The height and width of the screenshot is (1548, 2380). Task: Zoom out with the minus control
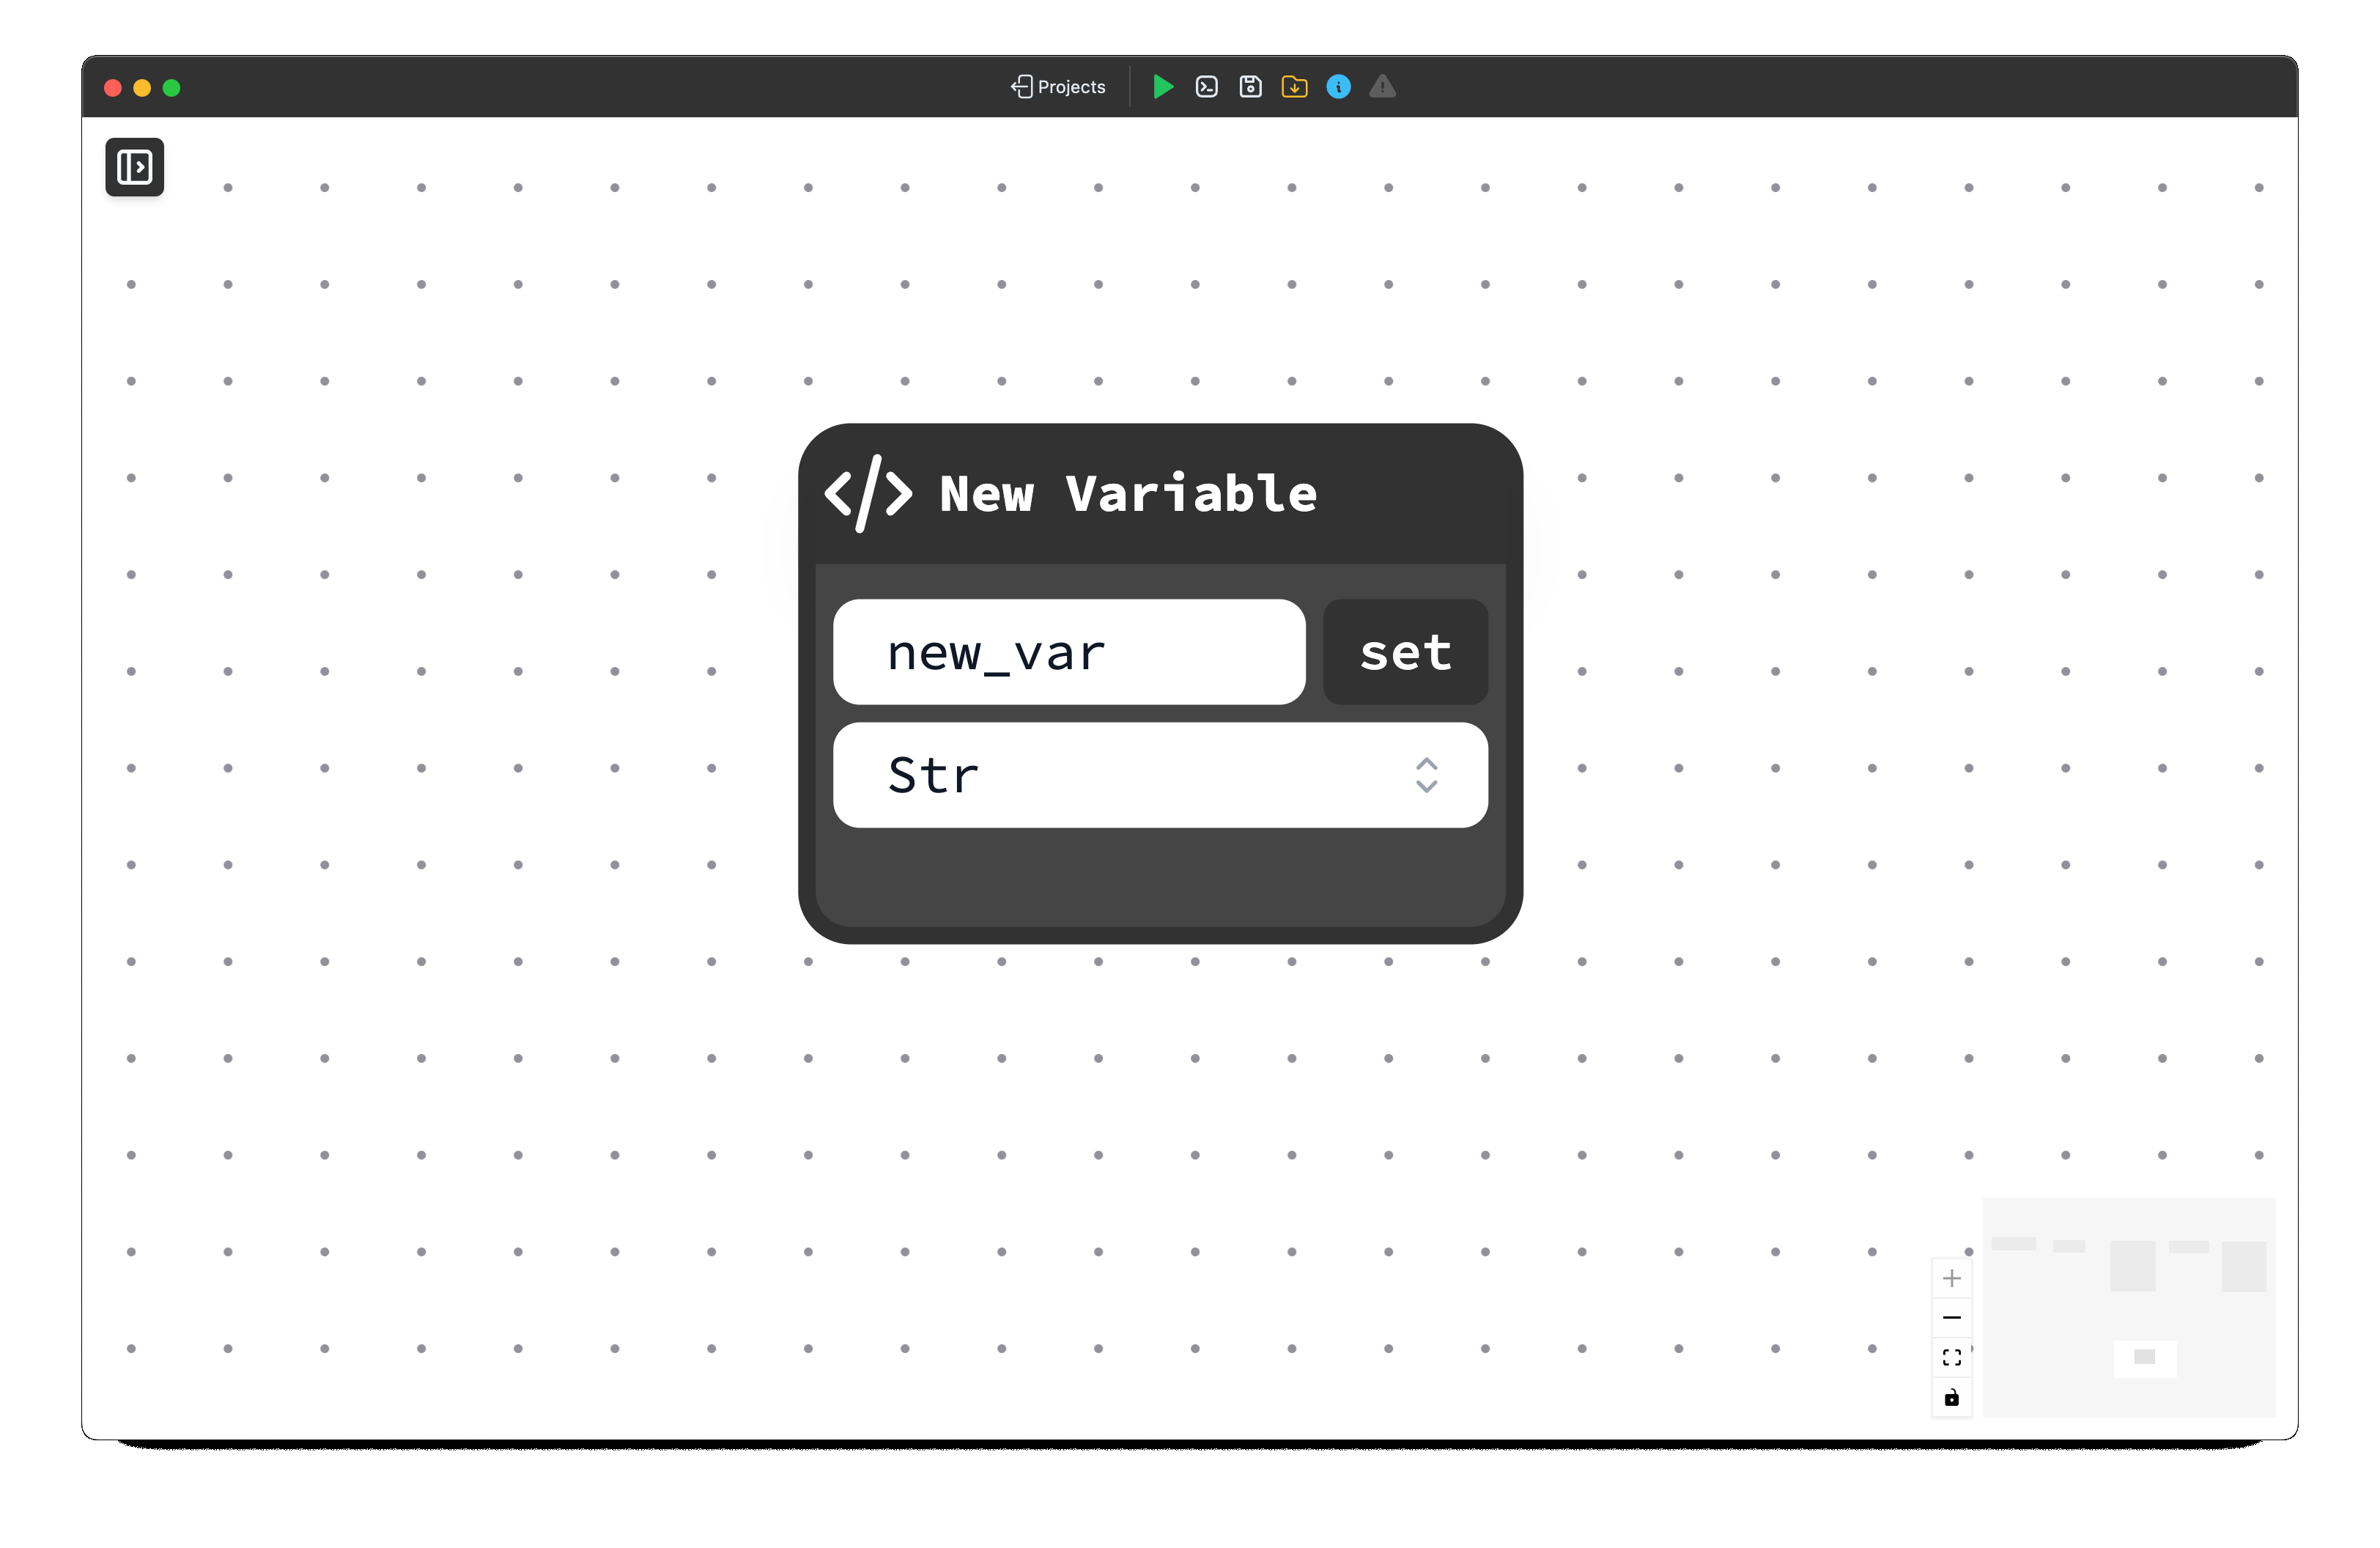1951,1318
